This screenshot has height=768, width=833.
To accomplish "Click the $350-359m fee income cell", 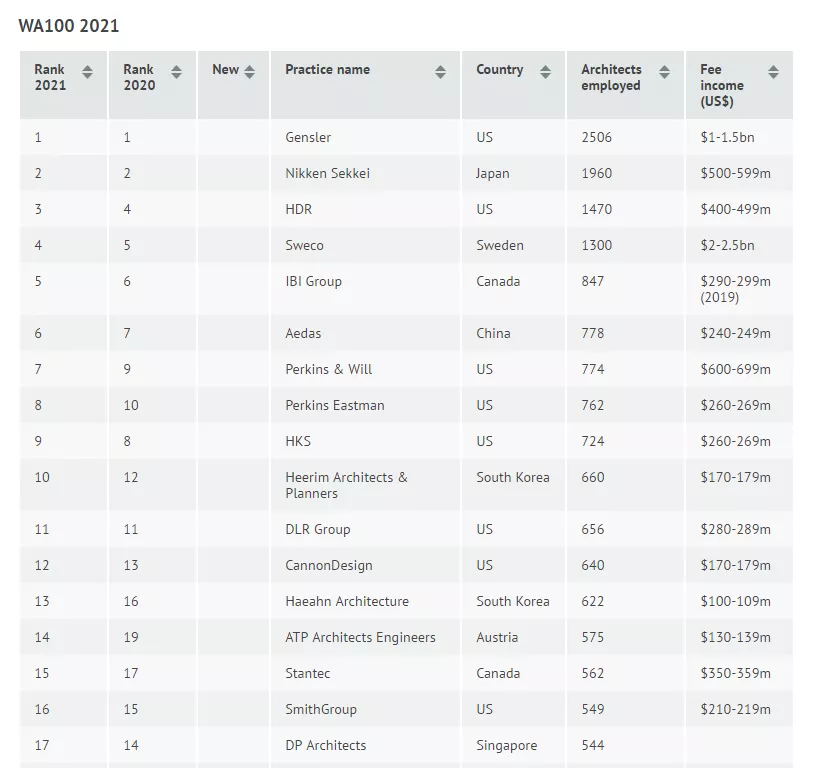I will [739, 673].
